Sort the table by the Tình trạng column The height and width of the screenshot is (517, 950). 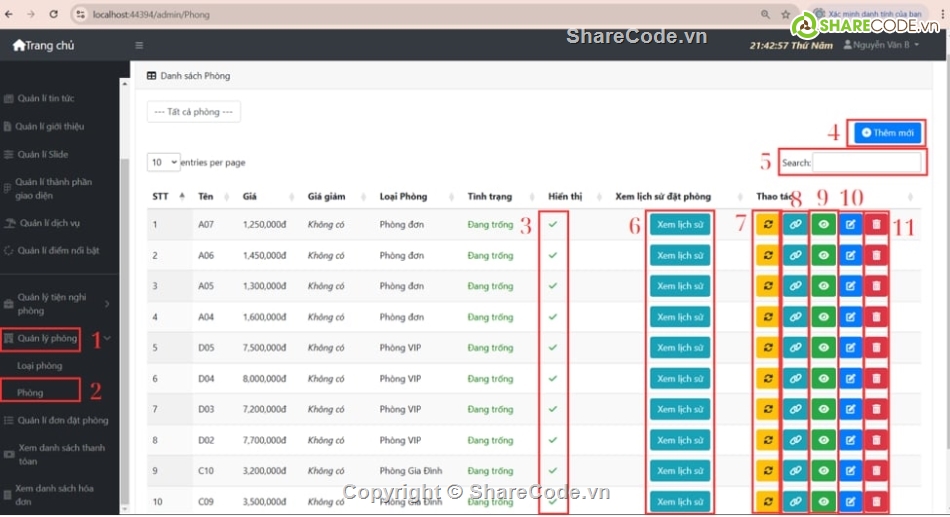[500, 196]
